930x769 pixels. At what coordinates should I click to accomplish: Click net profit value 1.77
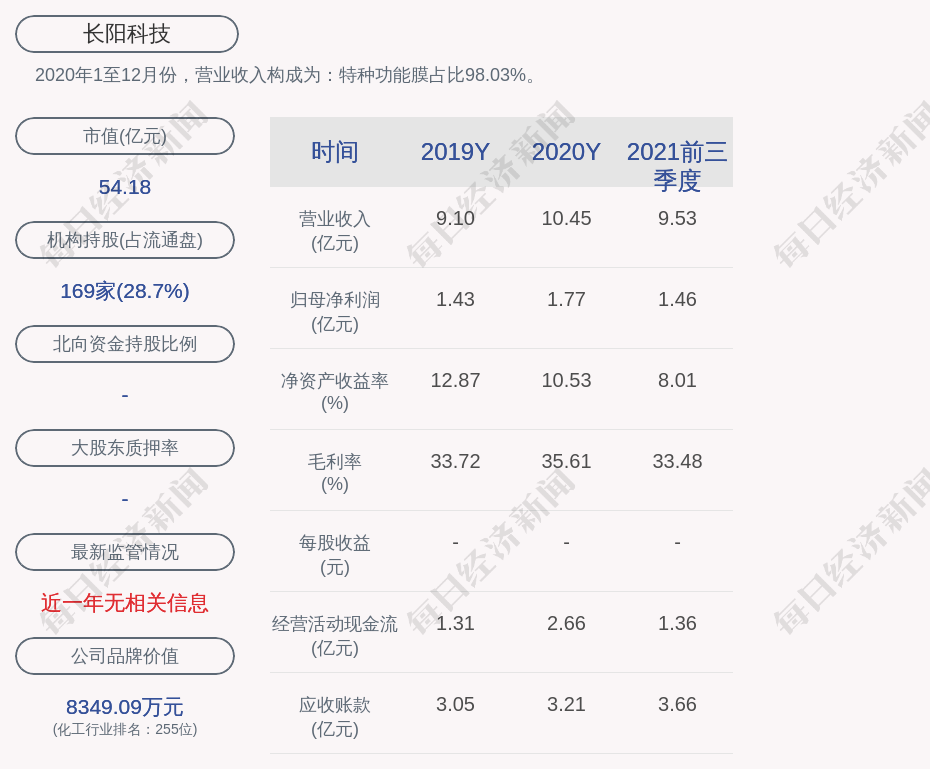566,299
